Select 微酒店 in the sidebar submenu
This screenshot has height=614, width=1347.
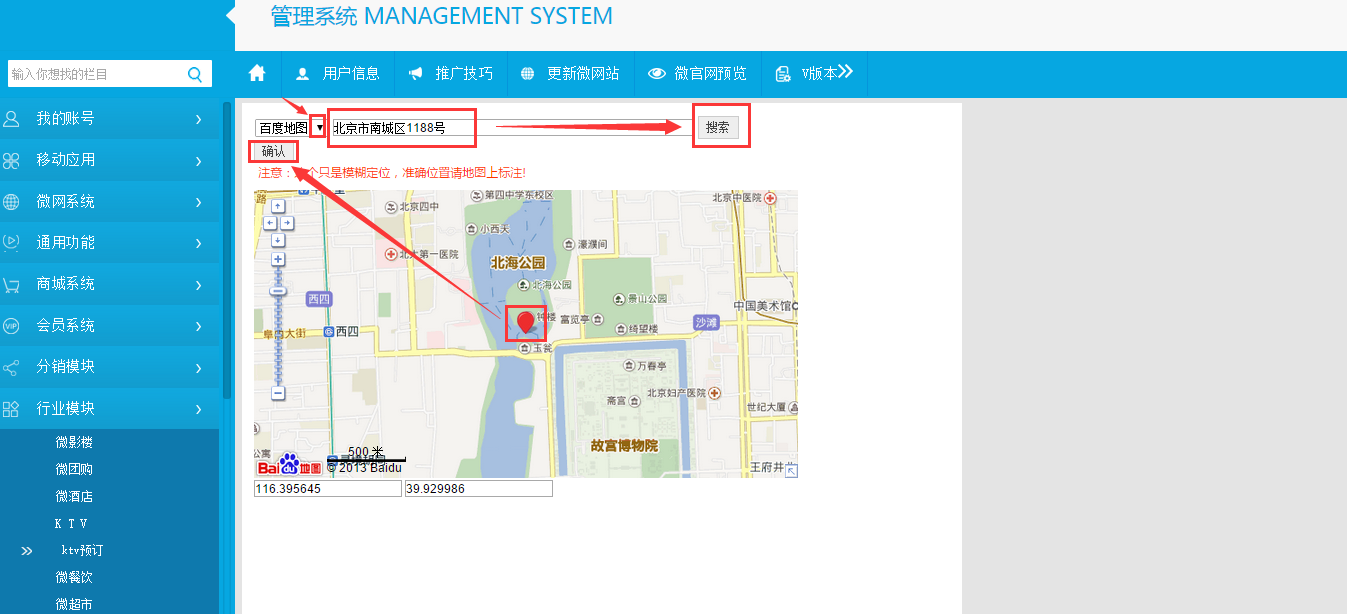pos(74,496)
